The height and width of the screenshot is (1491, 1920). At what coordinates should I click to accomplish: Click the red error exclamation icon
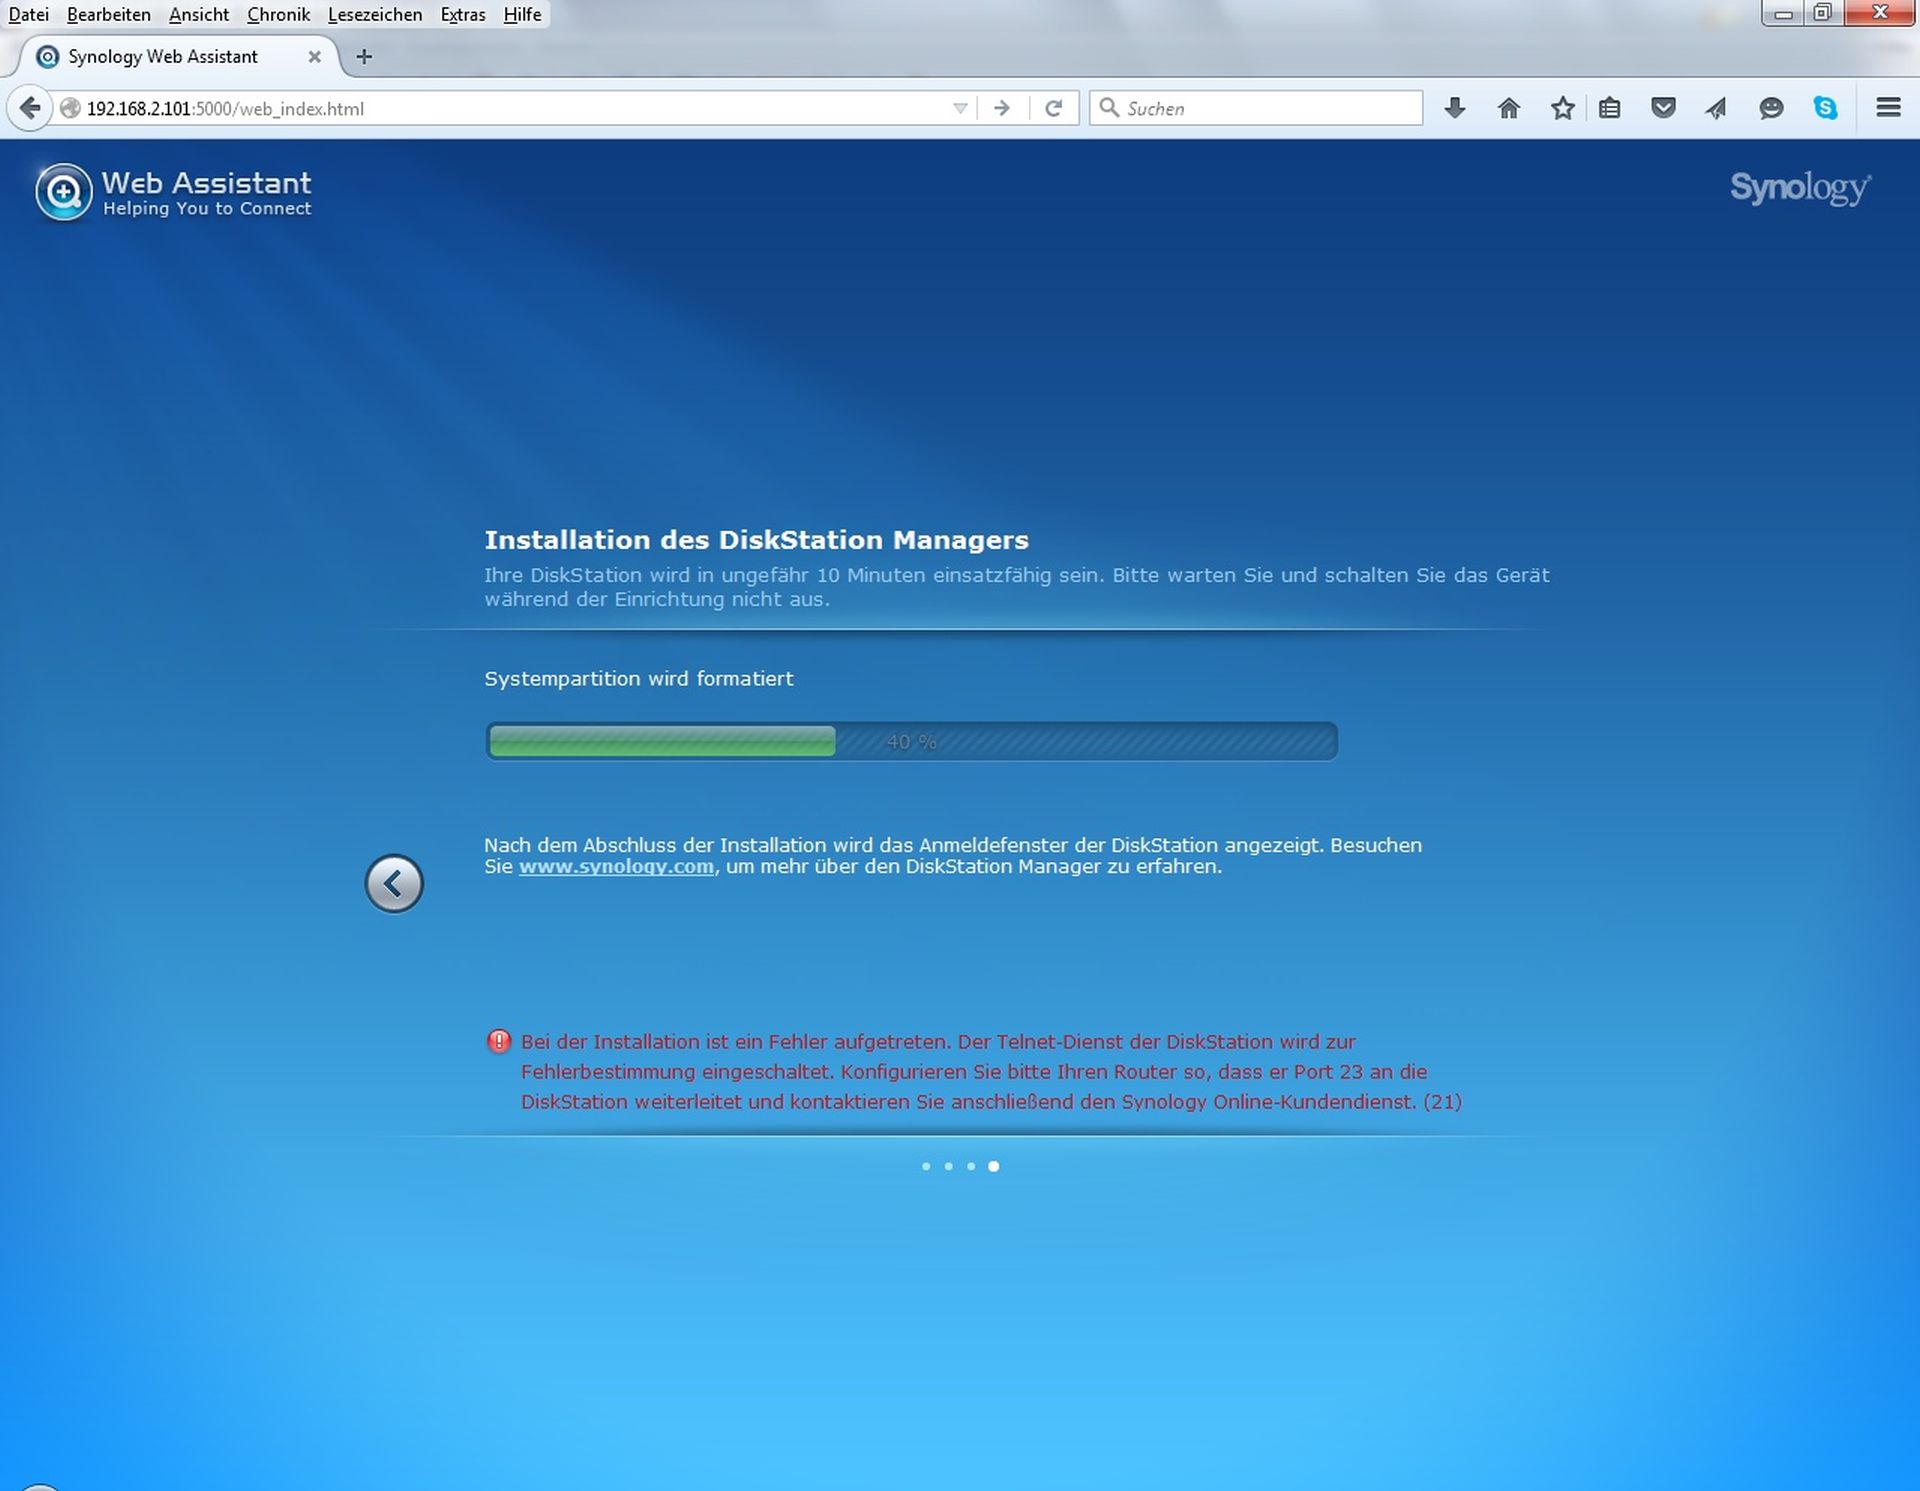pos(498,1041)
